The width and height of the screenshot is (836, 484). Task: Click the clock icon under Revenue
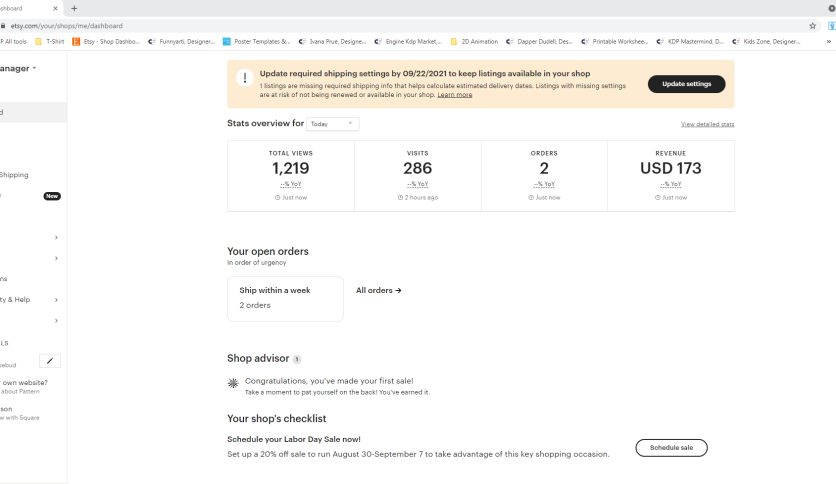(657, 198)
